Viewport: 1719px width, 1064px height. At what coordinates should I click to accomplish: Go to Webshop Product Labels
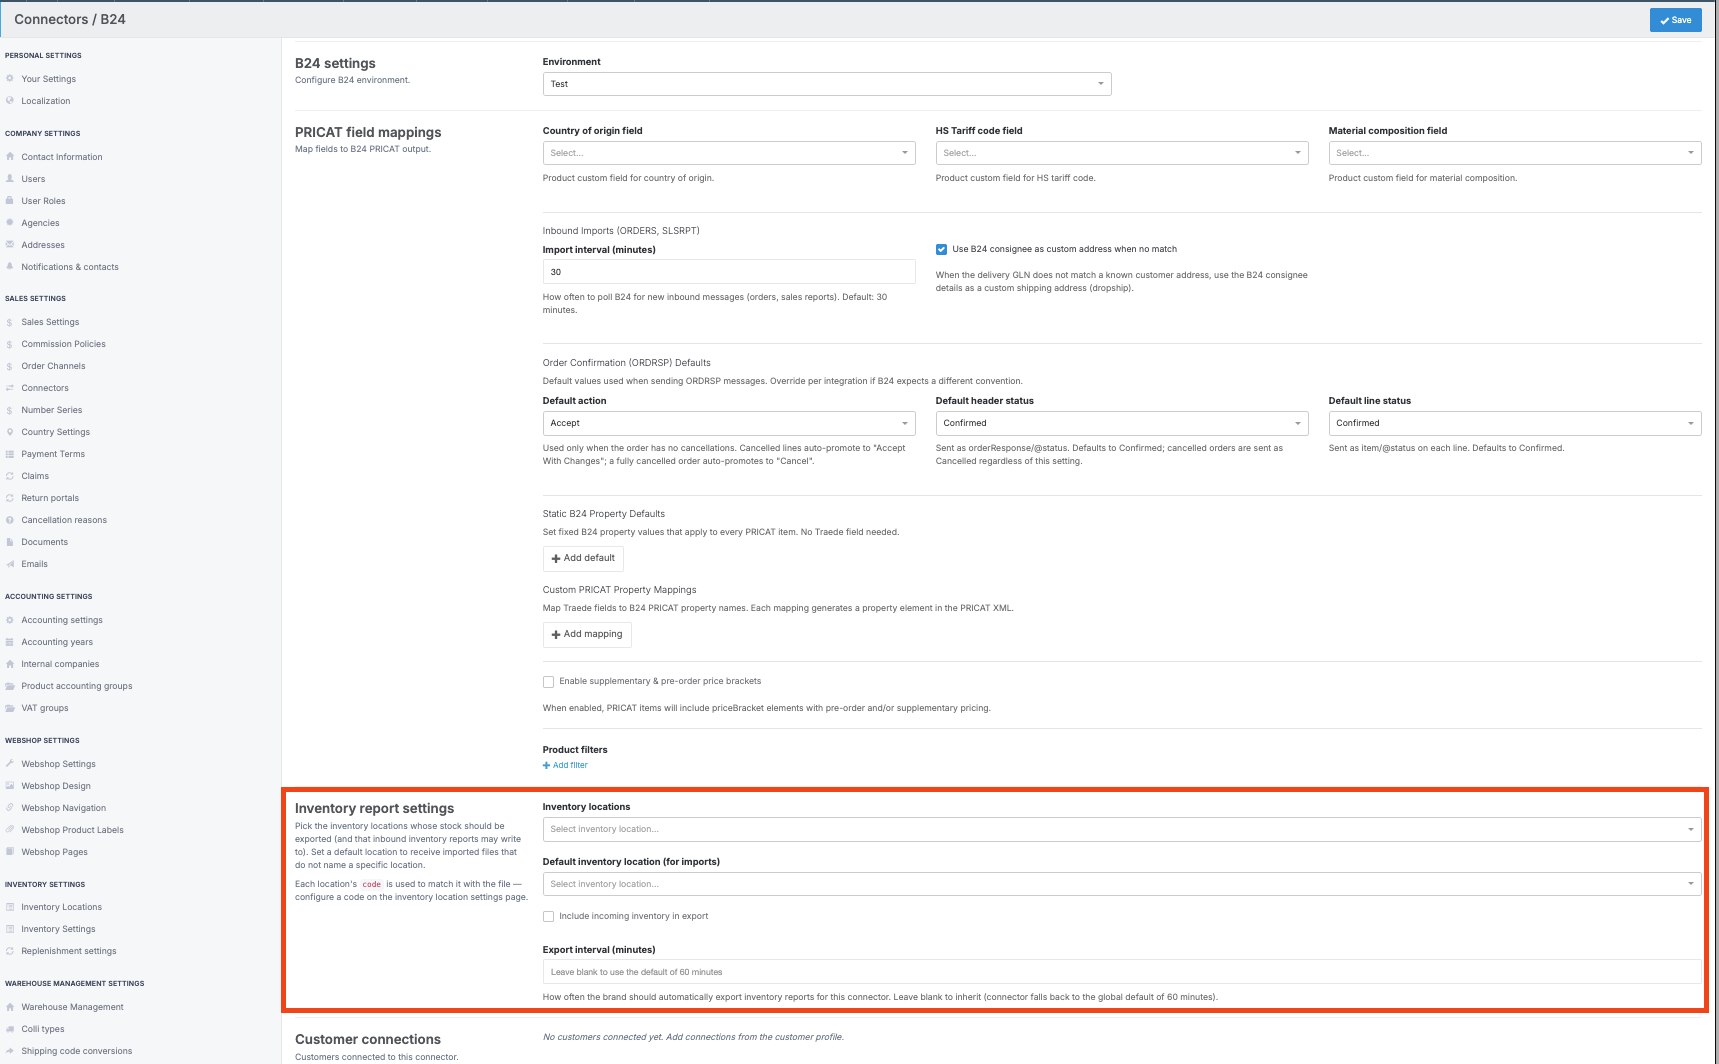[72, 830]
